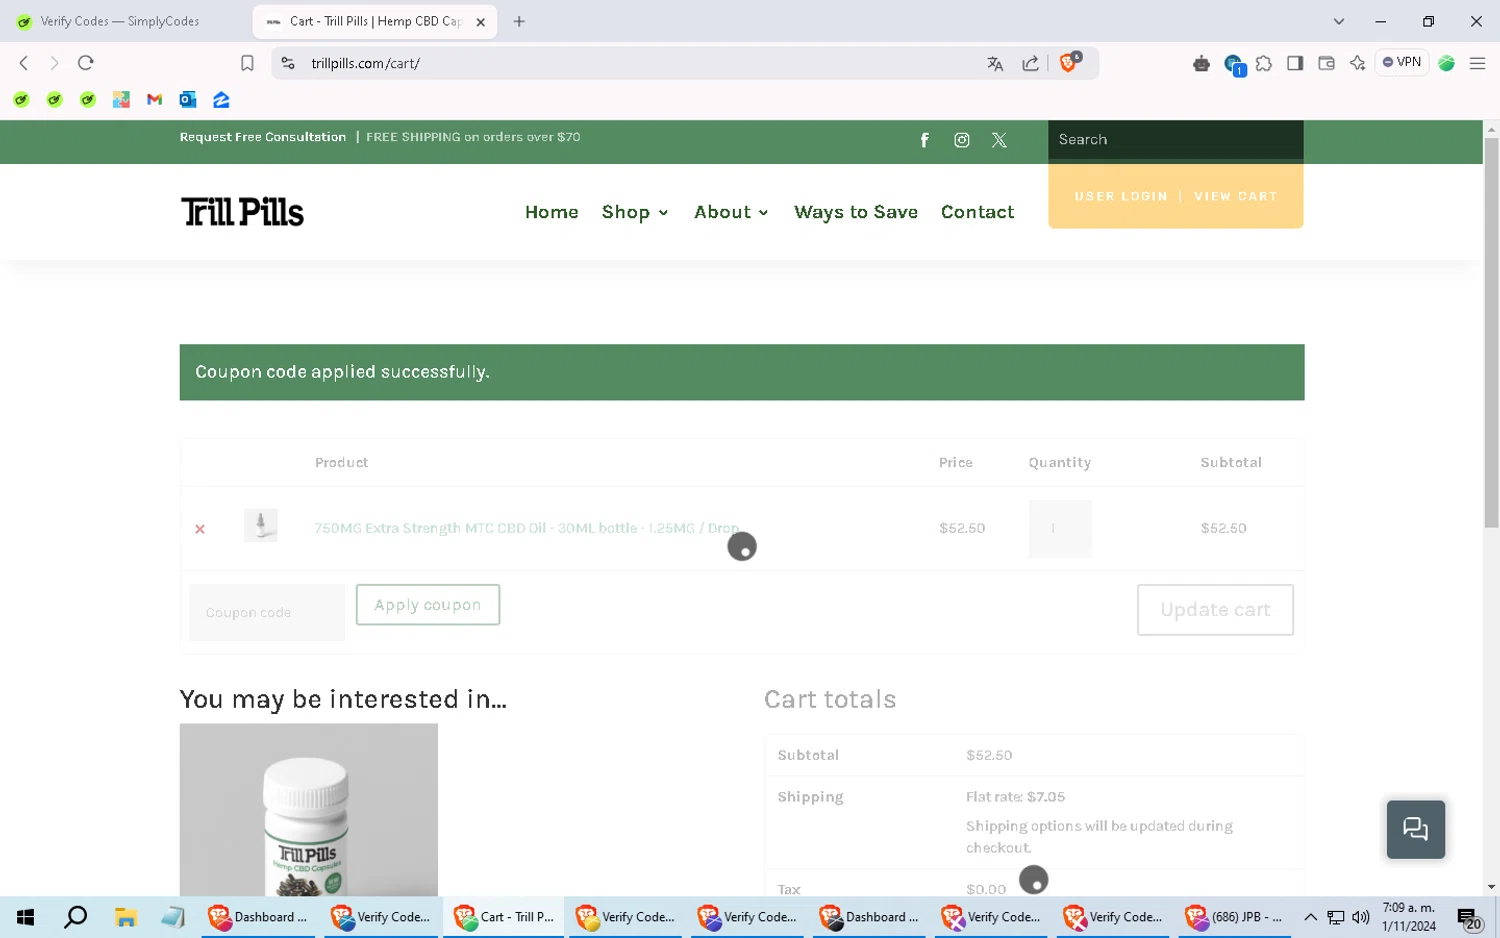
Task: Show hidden system tray icons
Action: (1310, 917)
